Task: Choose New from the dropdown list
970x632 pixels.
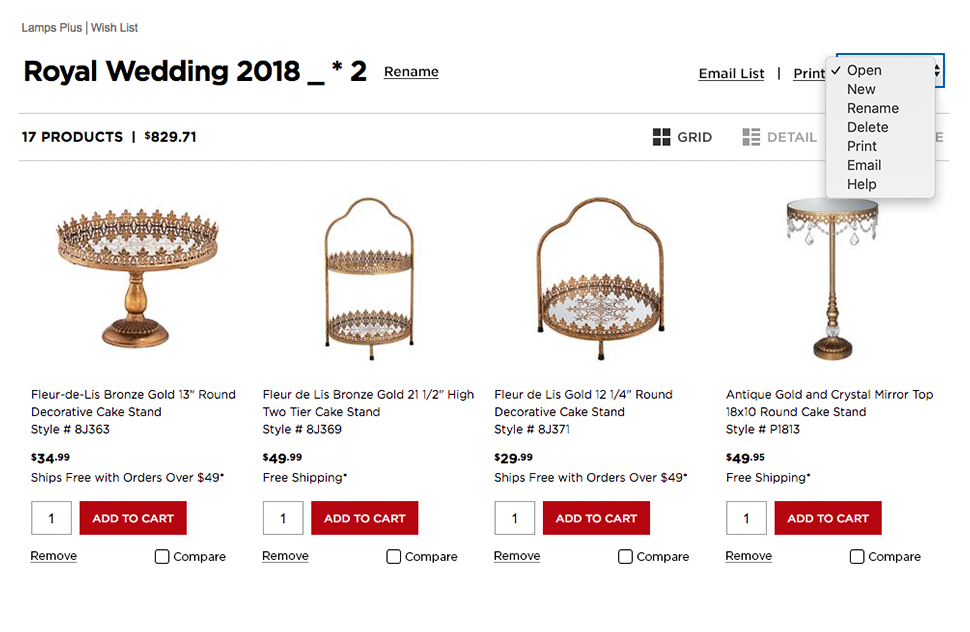Action: 861,89
